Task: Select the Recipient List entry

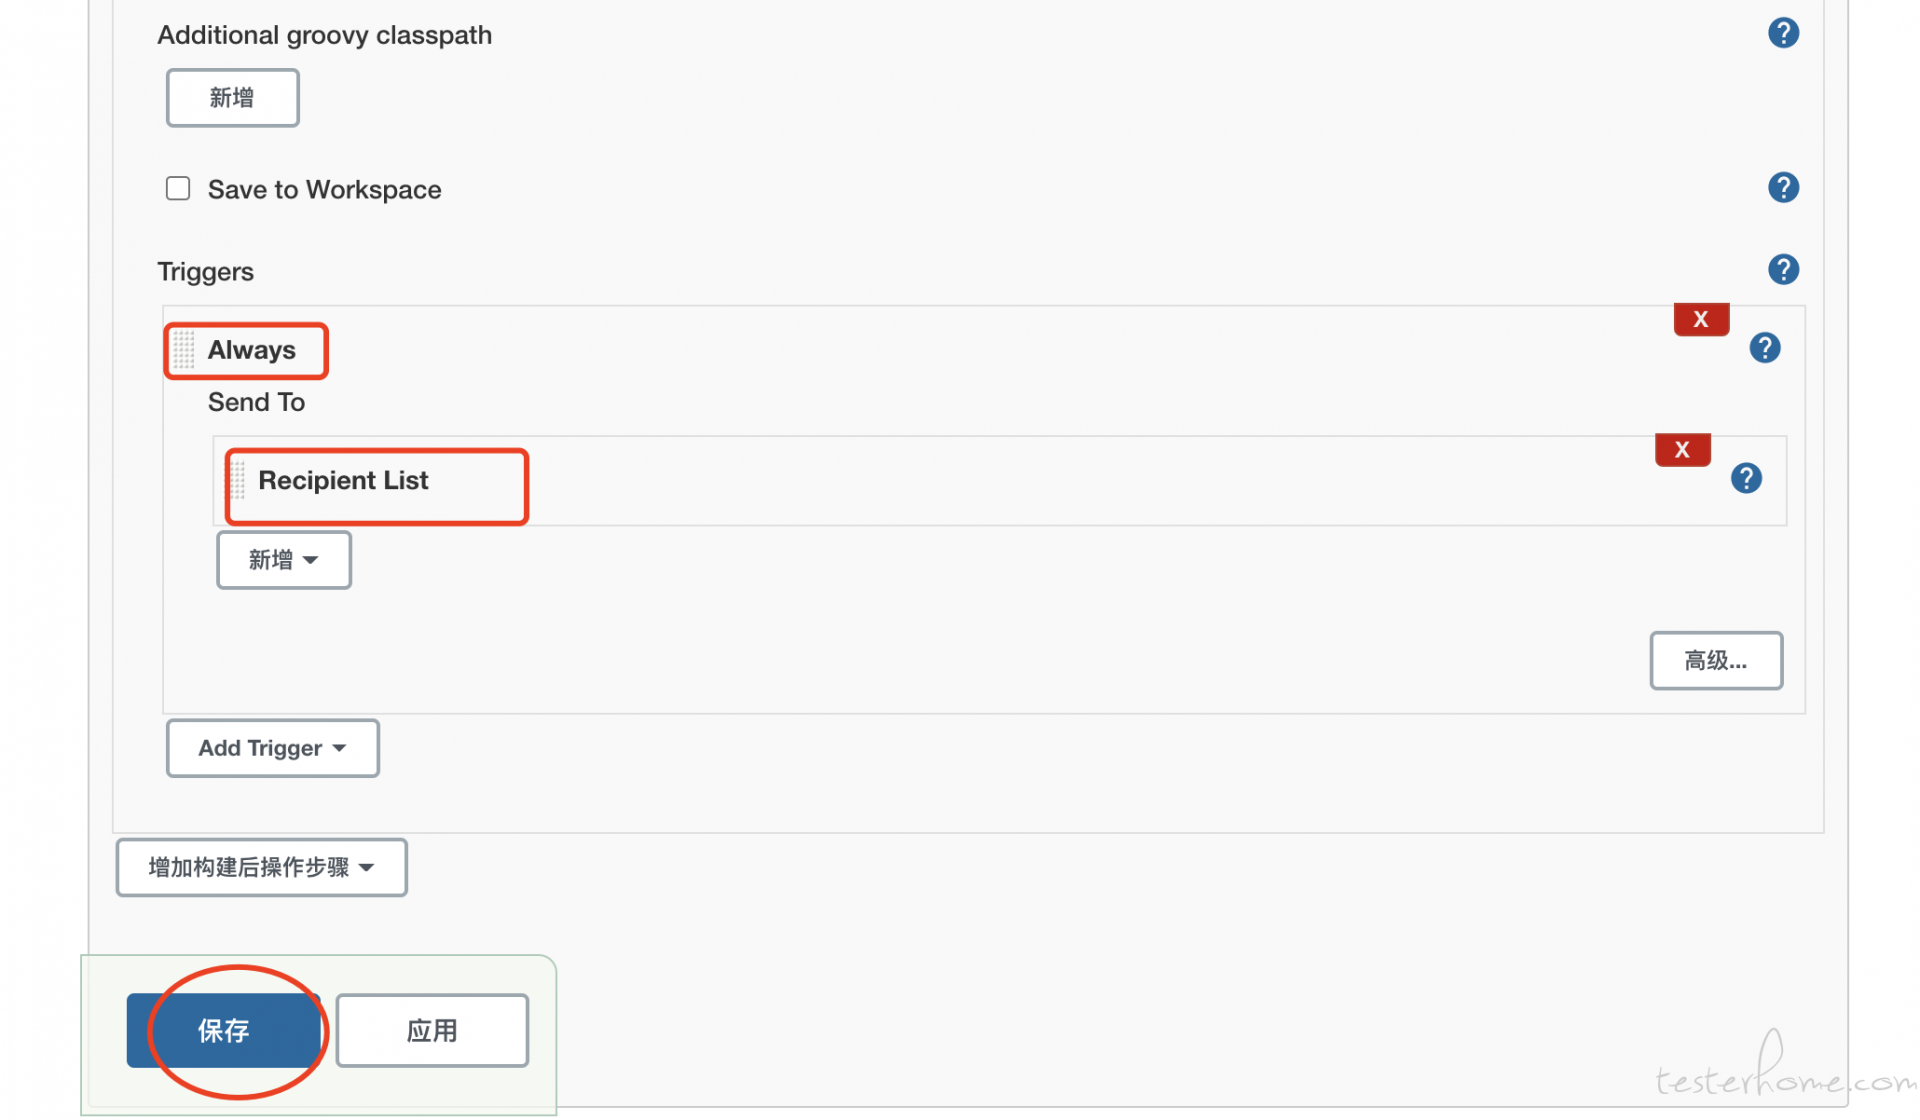Action: click(343, 480)
